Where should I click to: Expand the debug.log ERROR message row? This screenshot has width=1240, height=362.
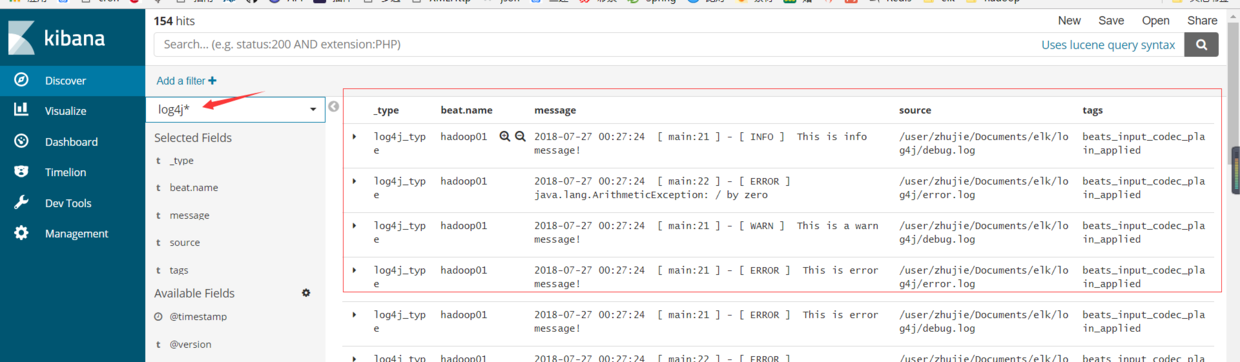pos(354,315)
